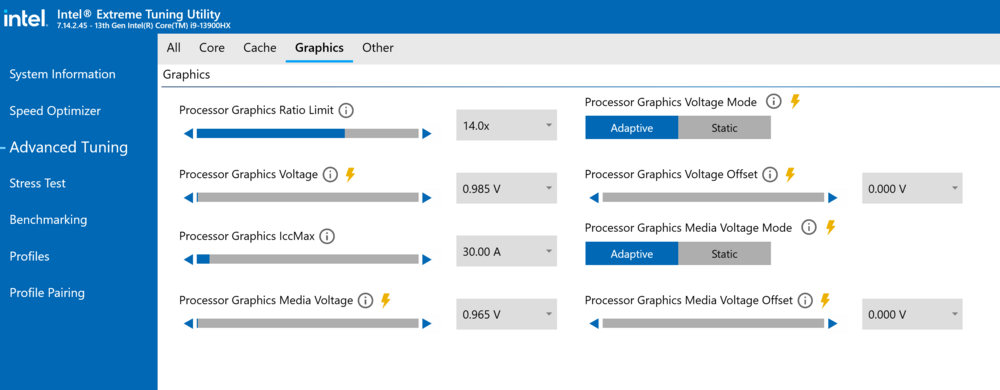1000x390 pixels.
Task: Click info icon beside Processor Graphics Media Voltage Offset
Action: coord(805,300)
